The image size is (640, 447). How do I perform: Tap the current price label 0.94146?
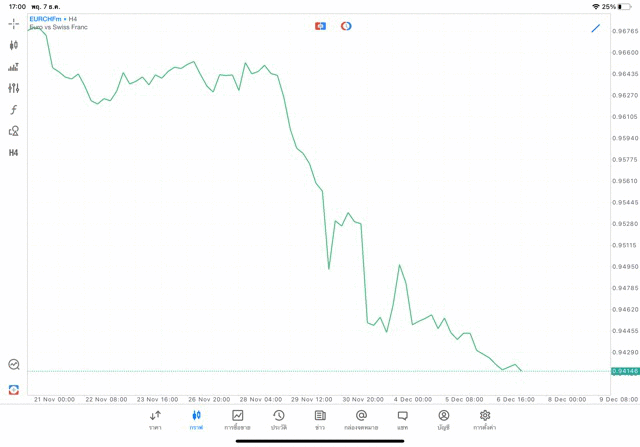625,371
